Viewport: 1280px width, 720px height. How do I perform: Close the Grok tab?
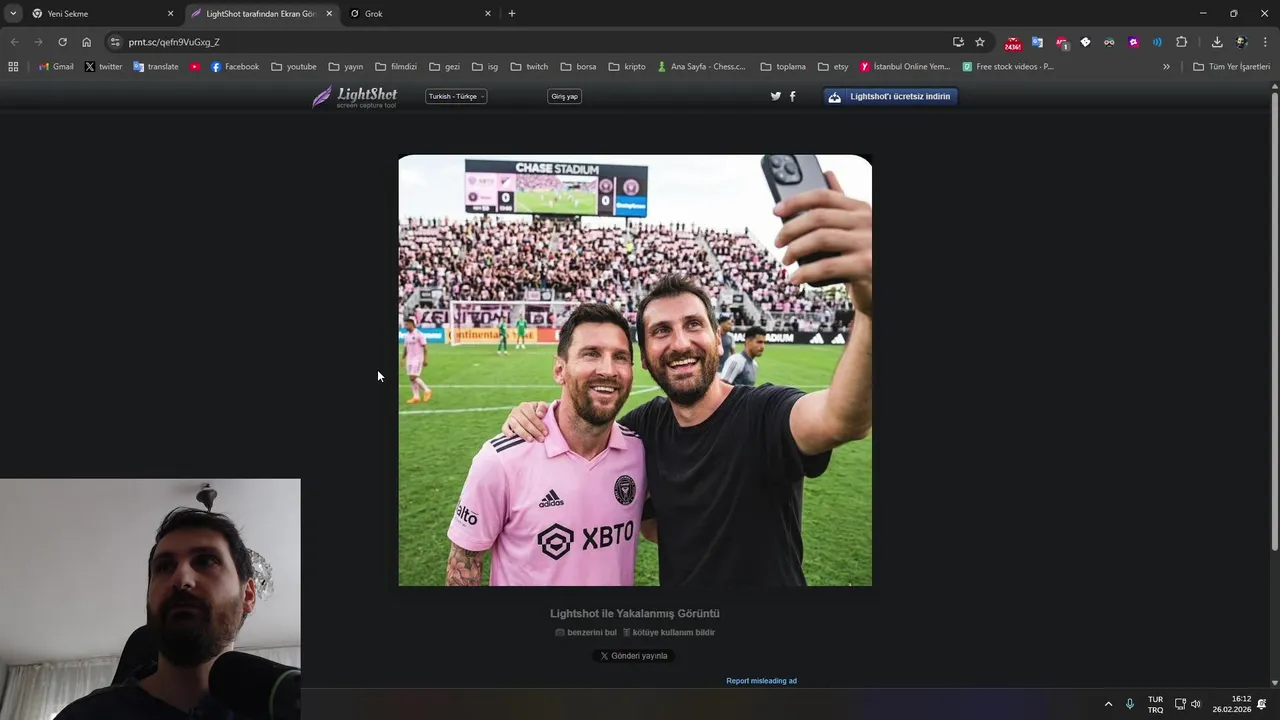488,14
